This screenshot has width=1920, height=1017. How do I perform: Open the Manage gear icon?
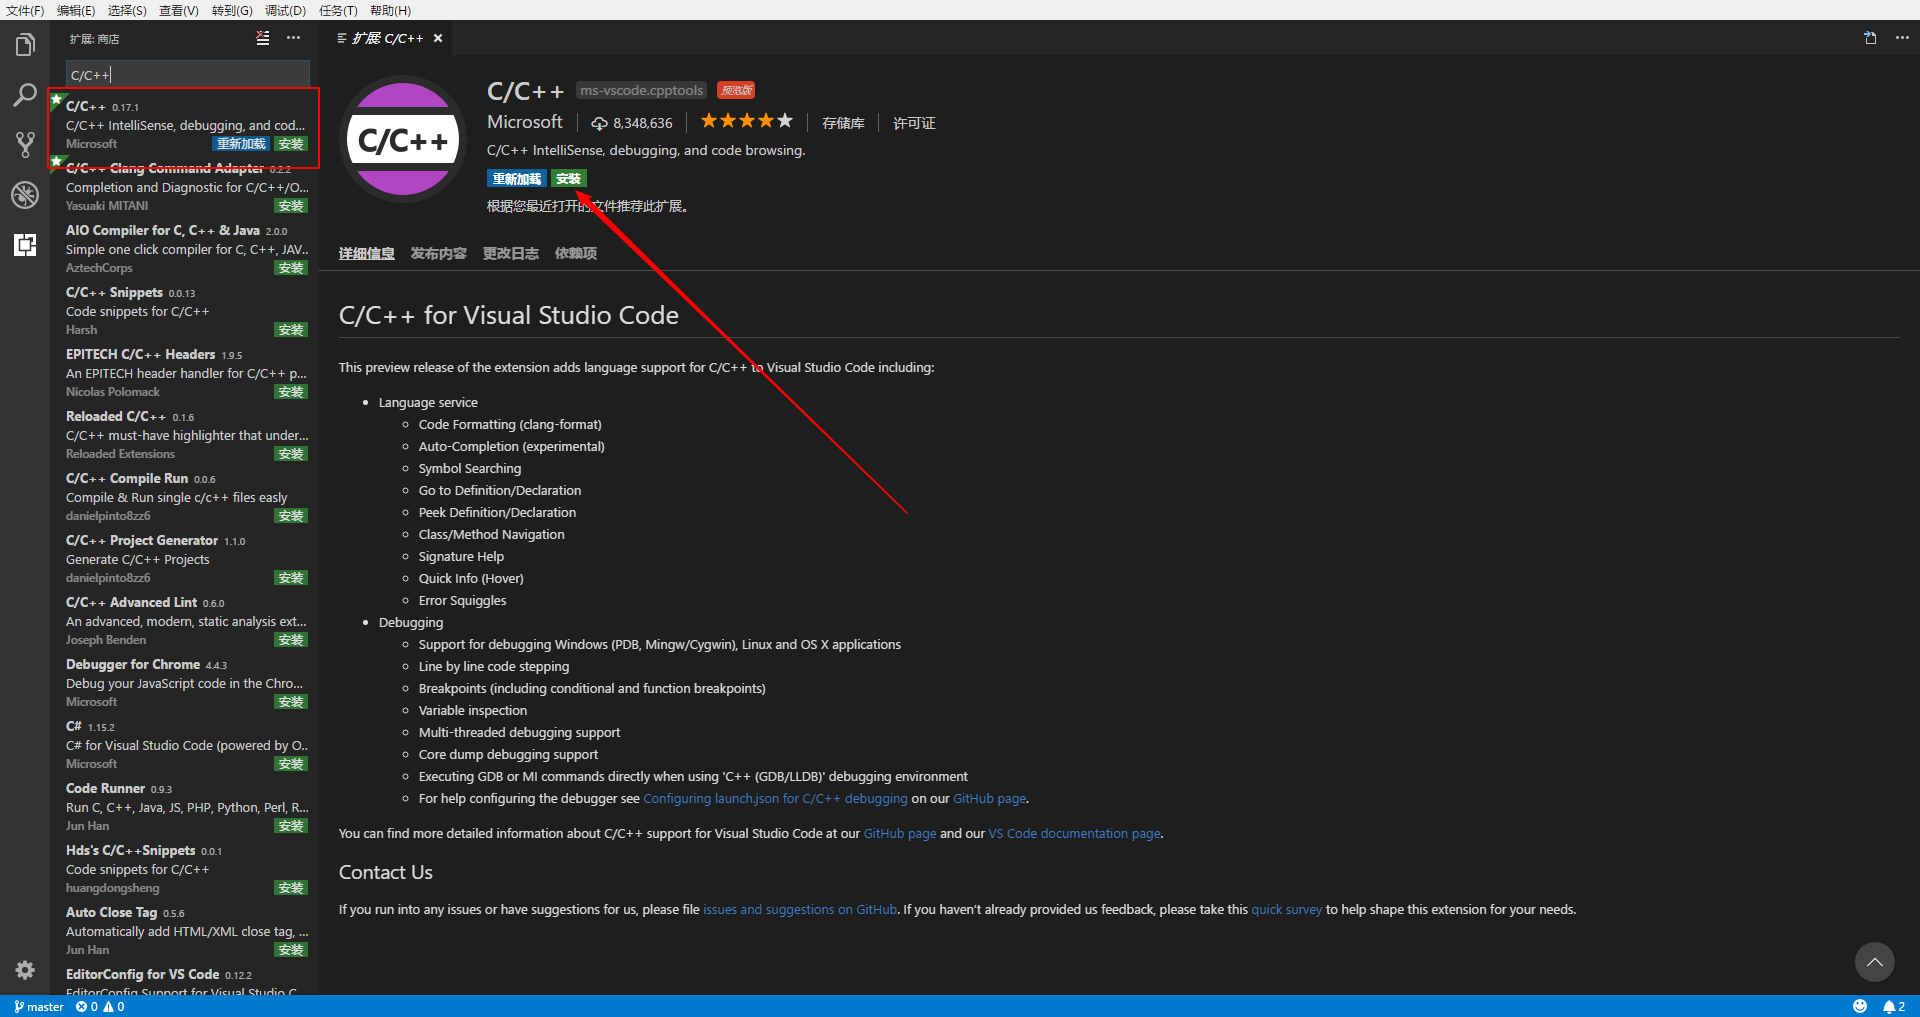click(x=25, y=969)
